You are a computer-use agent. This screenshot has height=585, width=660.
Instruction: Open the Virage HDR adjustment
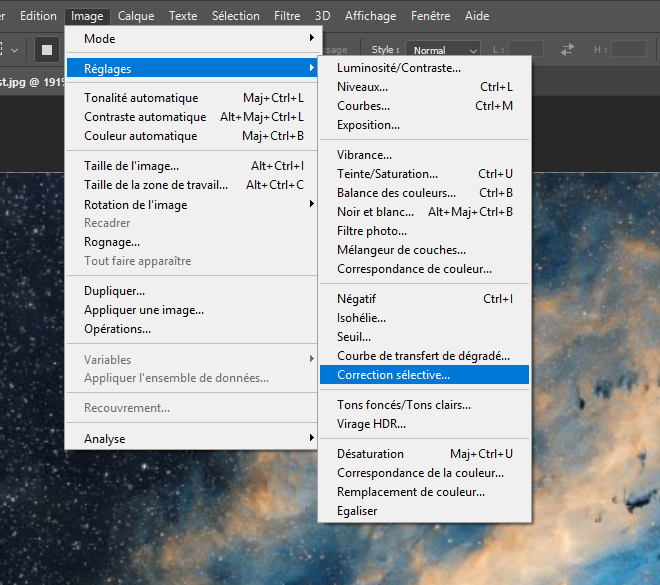coord(424,424)
